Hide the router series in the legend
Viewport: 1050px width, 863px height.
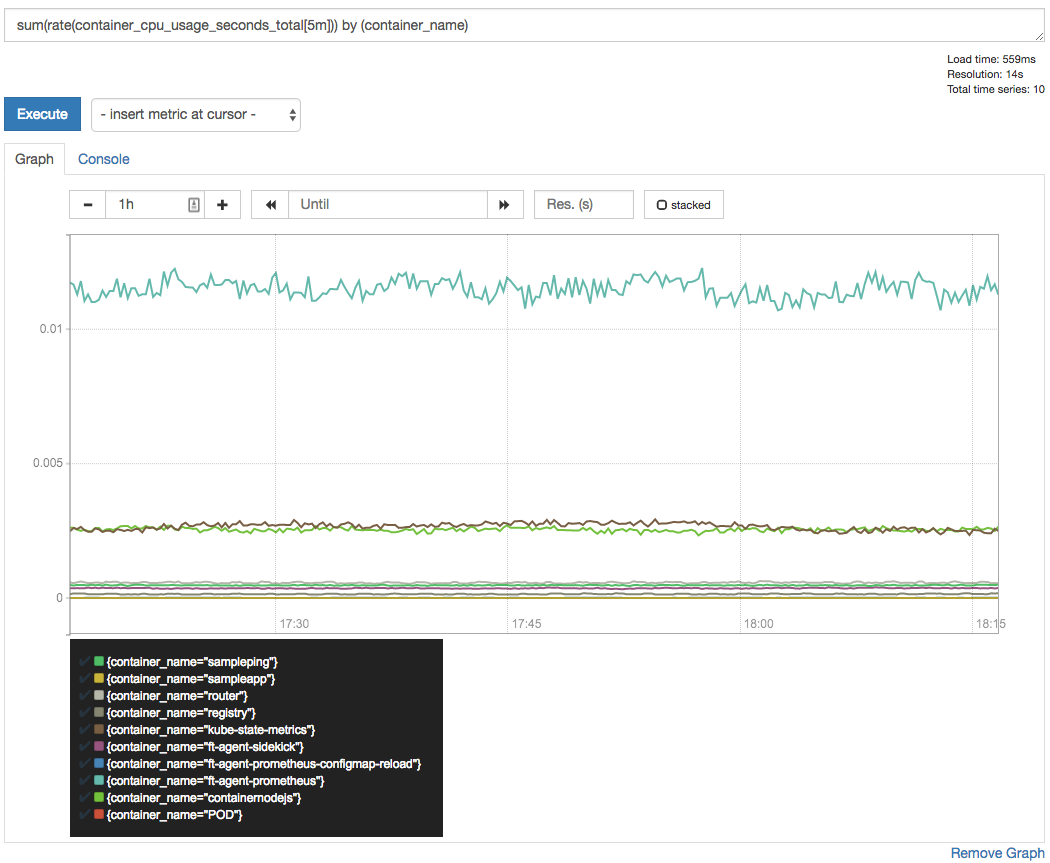[84, 695]
